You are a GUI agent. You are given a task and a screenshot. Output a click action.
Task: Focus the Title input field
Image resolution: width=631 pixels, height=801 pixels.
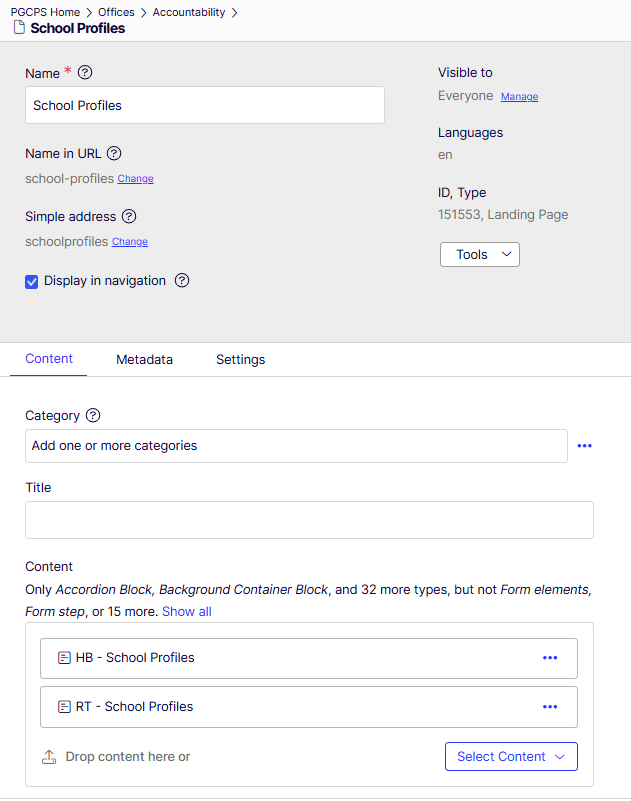click(x=310, y=520)
